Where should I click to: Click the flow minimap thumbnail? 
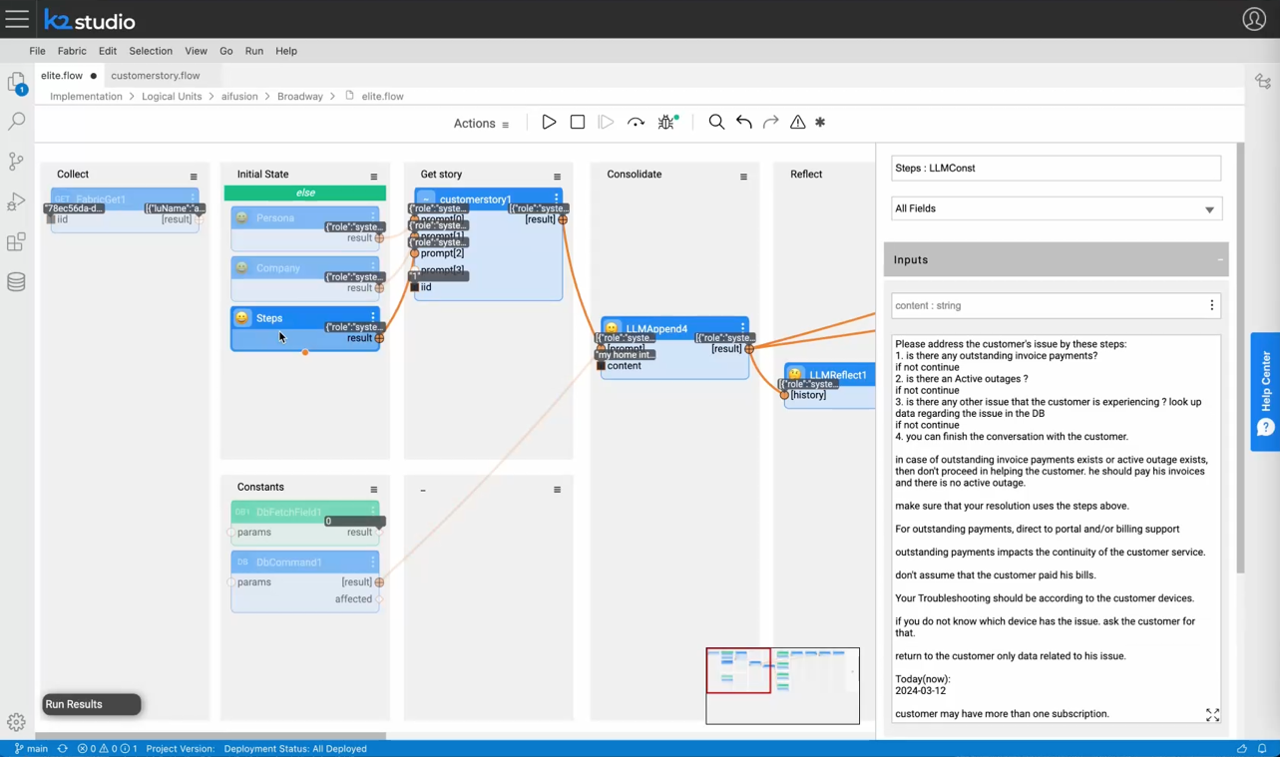tap(782, 685)
